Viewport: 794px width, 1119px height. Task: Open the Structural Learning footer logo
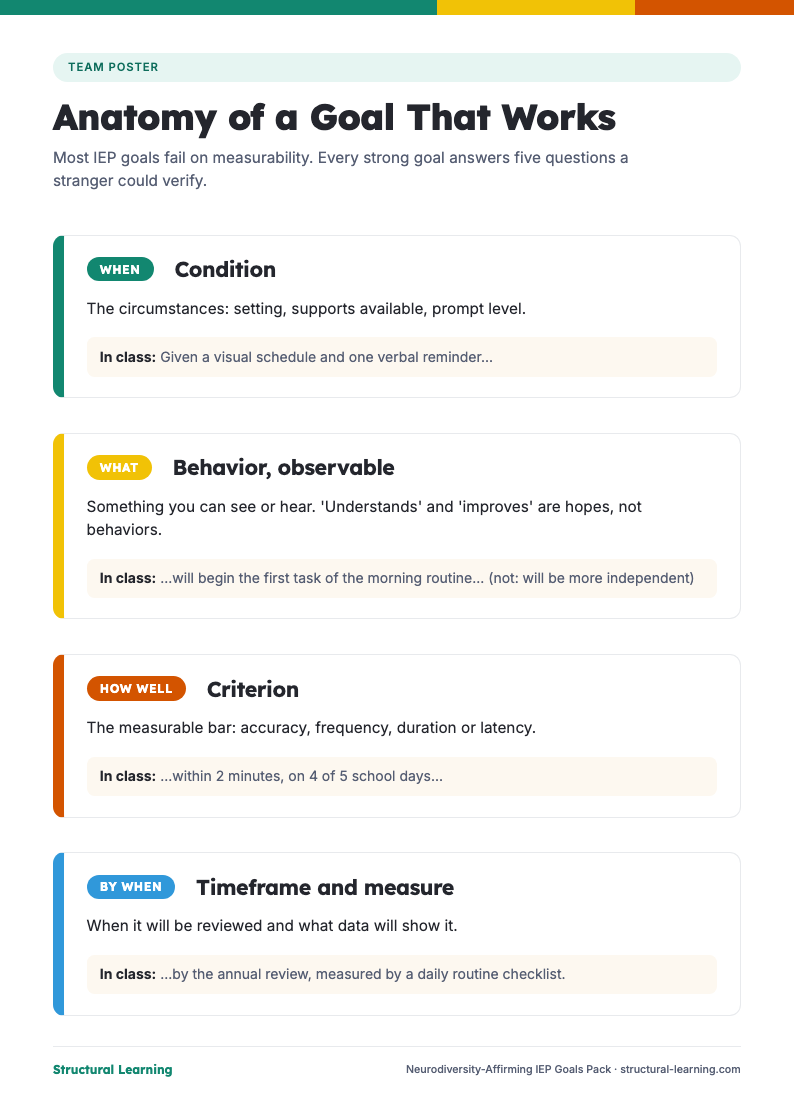click(x=113, y=1069)
